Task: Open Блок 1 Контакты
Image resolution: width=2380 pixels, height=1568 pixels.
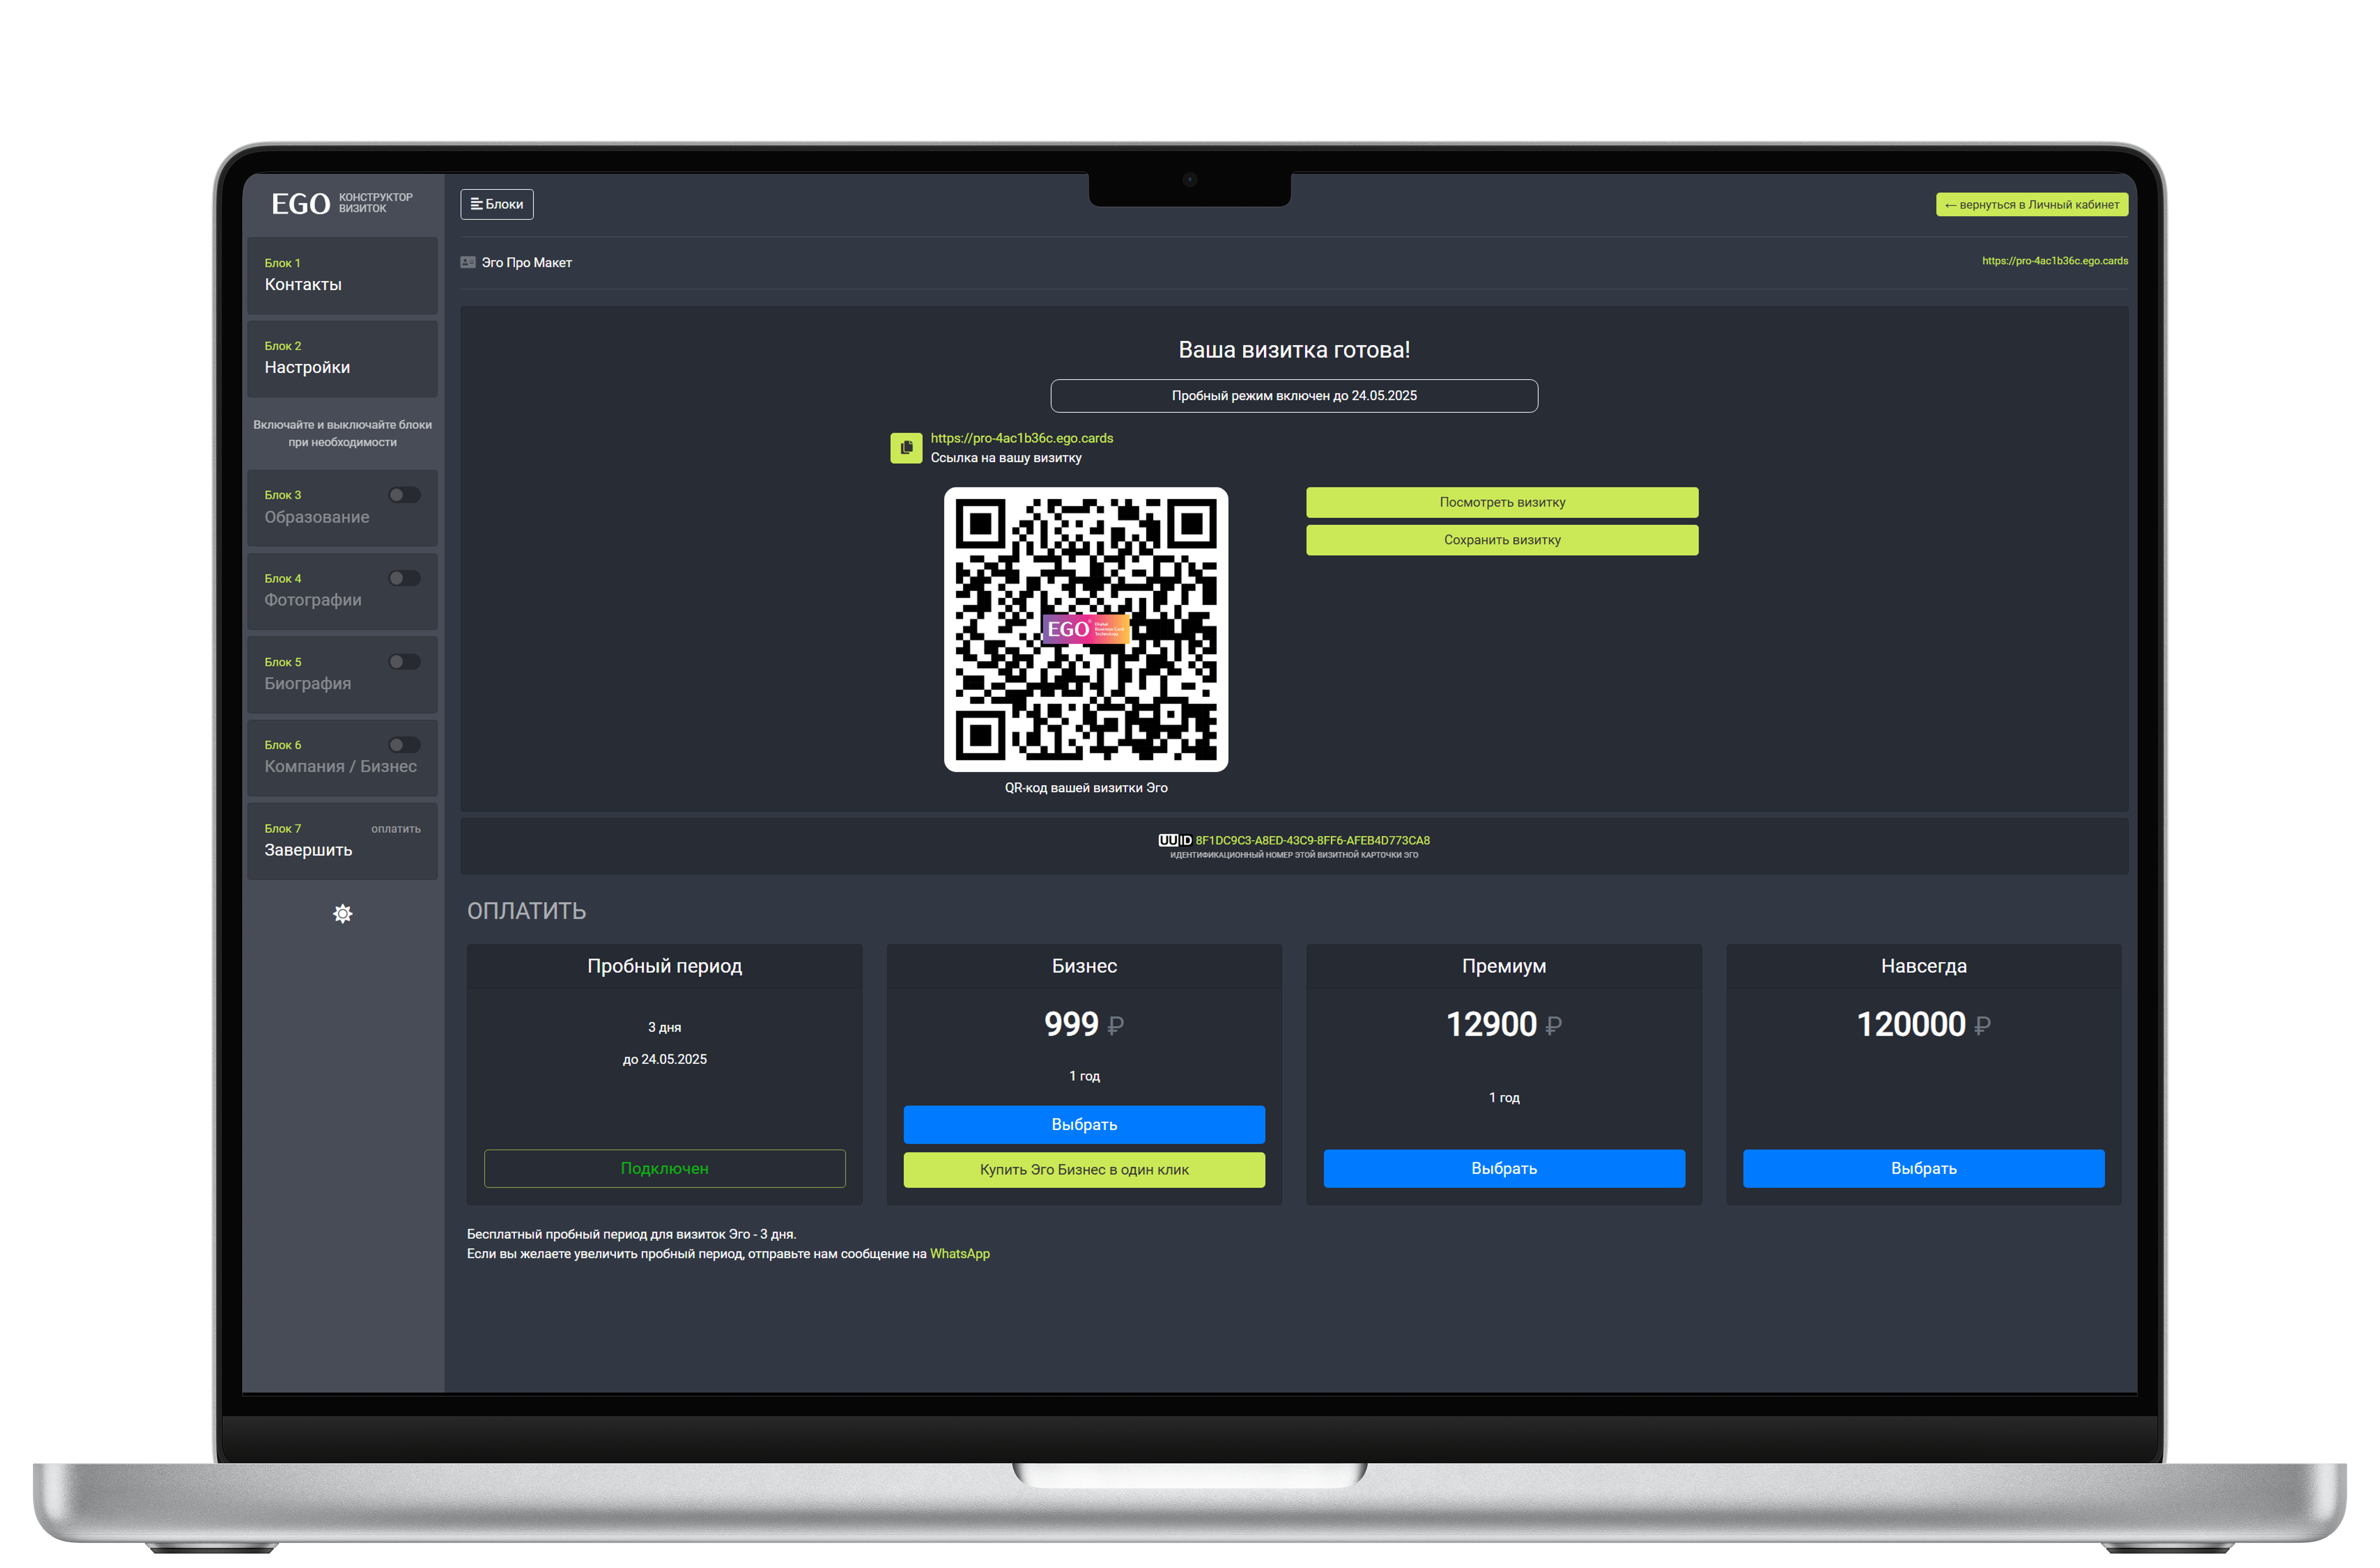Action: coord(342,275)
